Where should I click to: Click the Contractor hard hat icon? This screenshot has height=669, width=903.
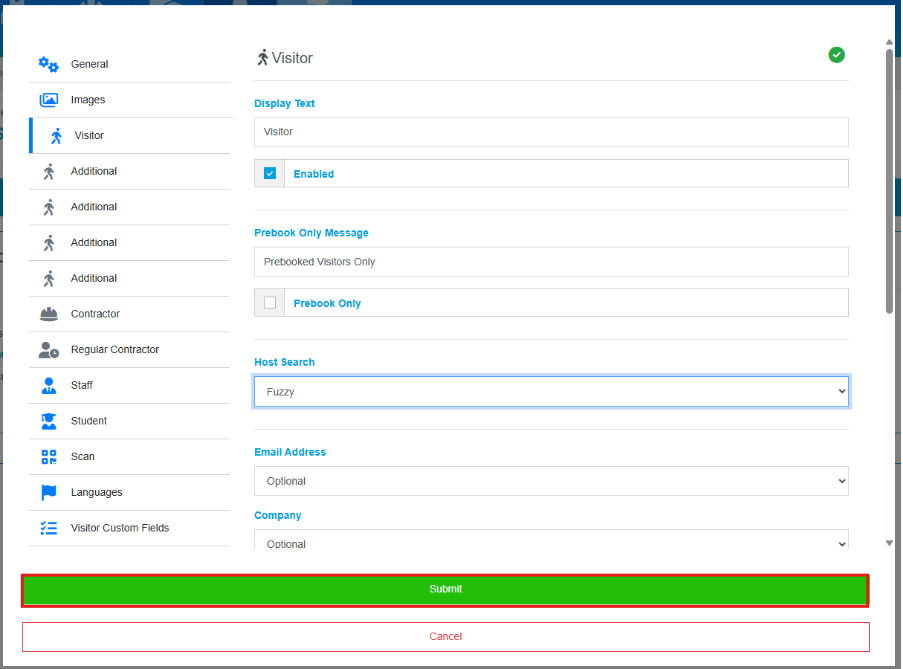coord(48,314)
